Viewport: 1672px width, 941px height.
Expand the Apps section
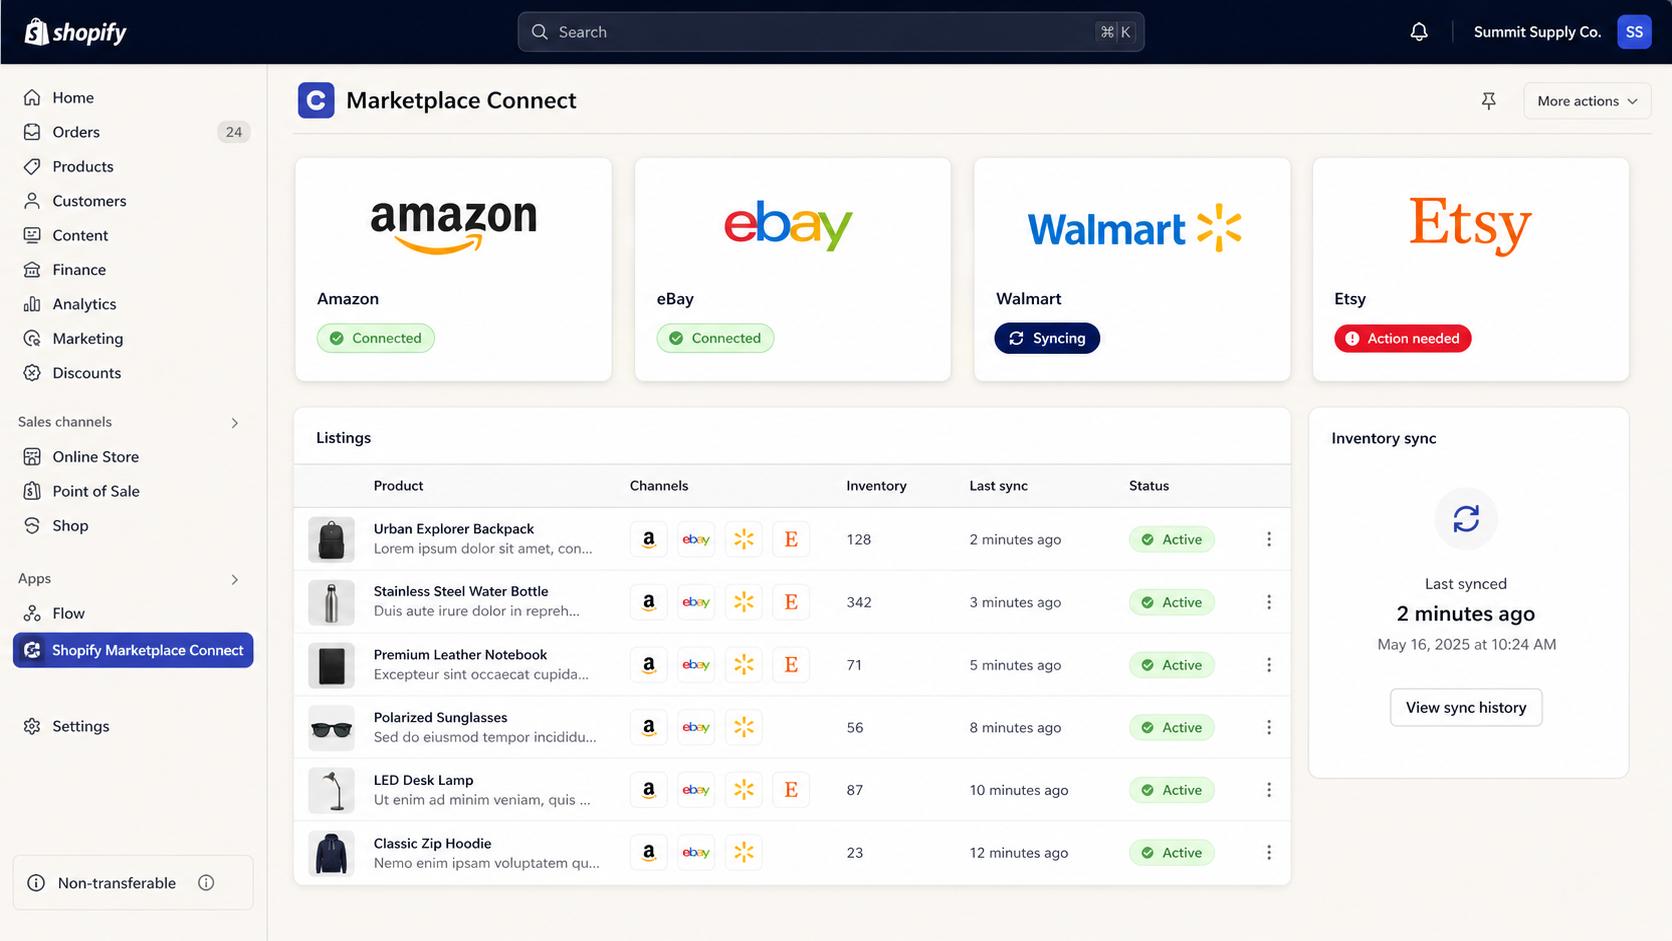click(235, 580)
